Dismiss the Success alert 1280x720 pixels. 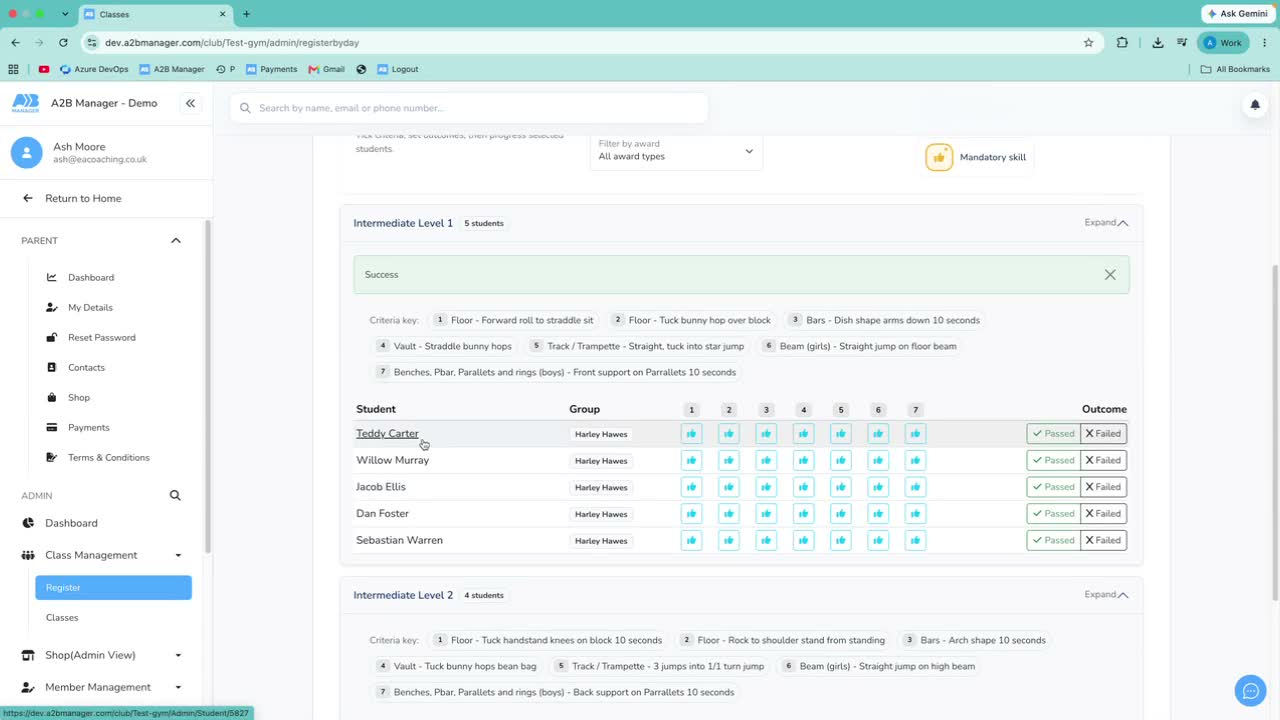click(x=1110, y=275)
